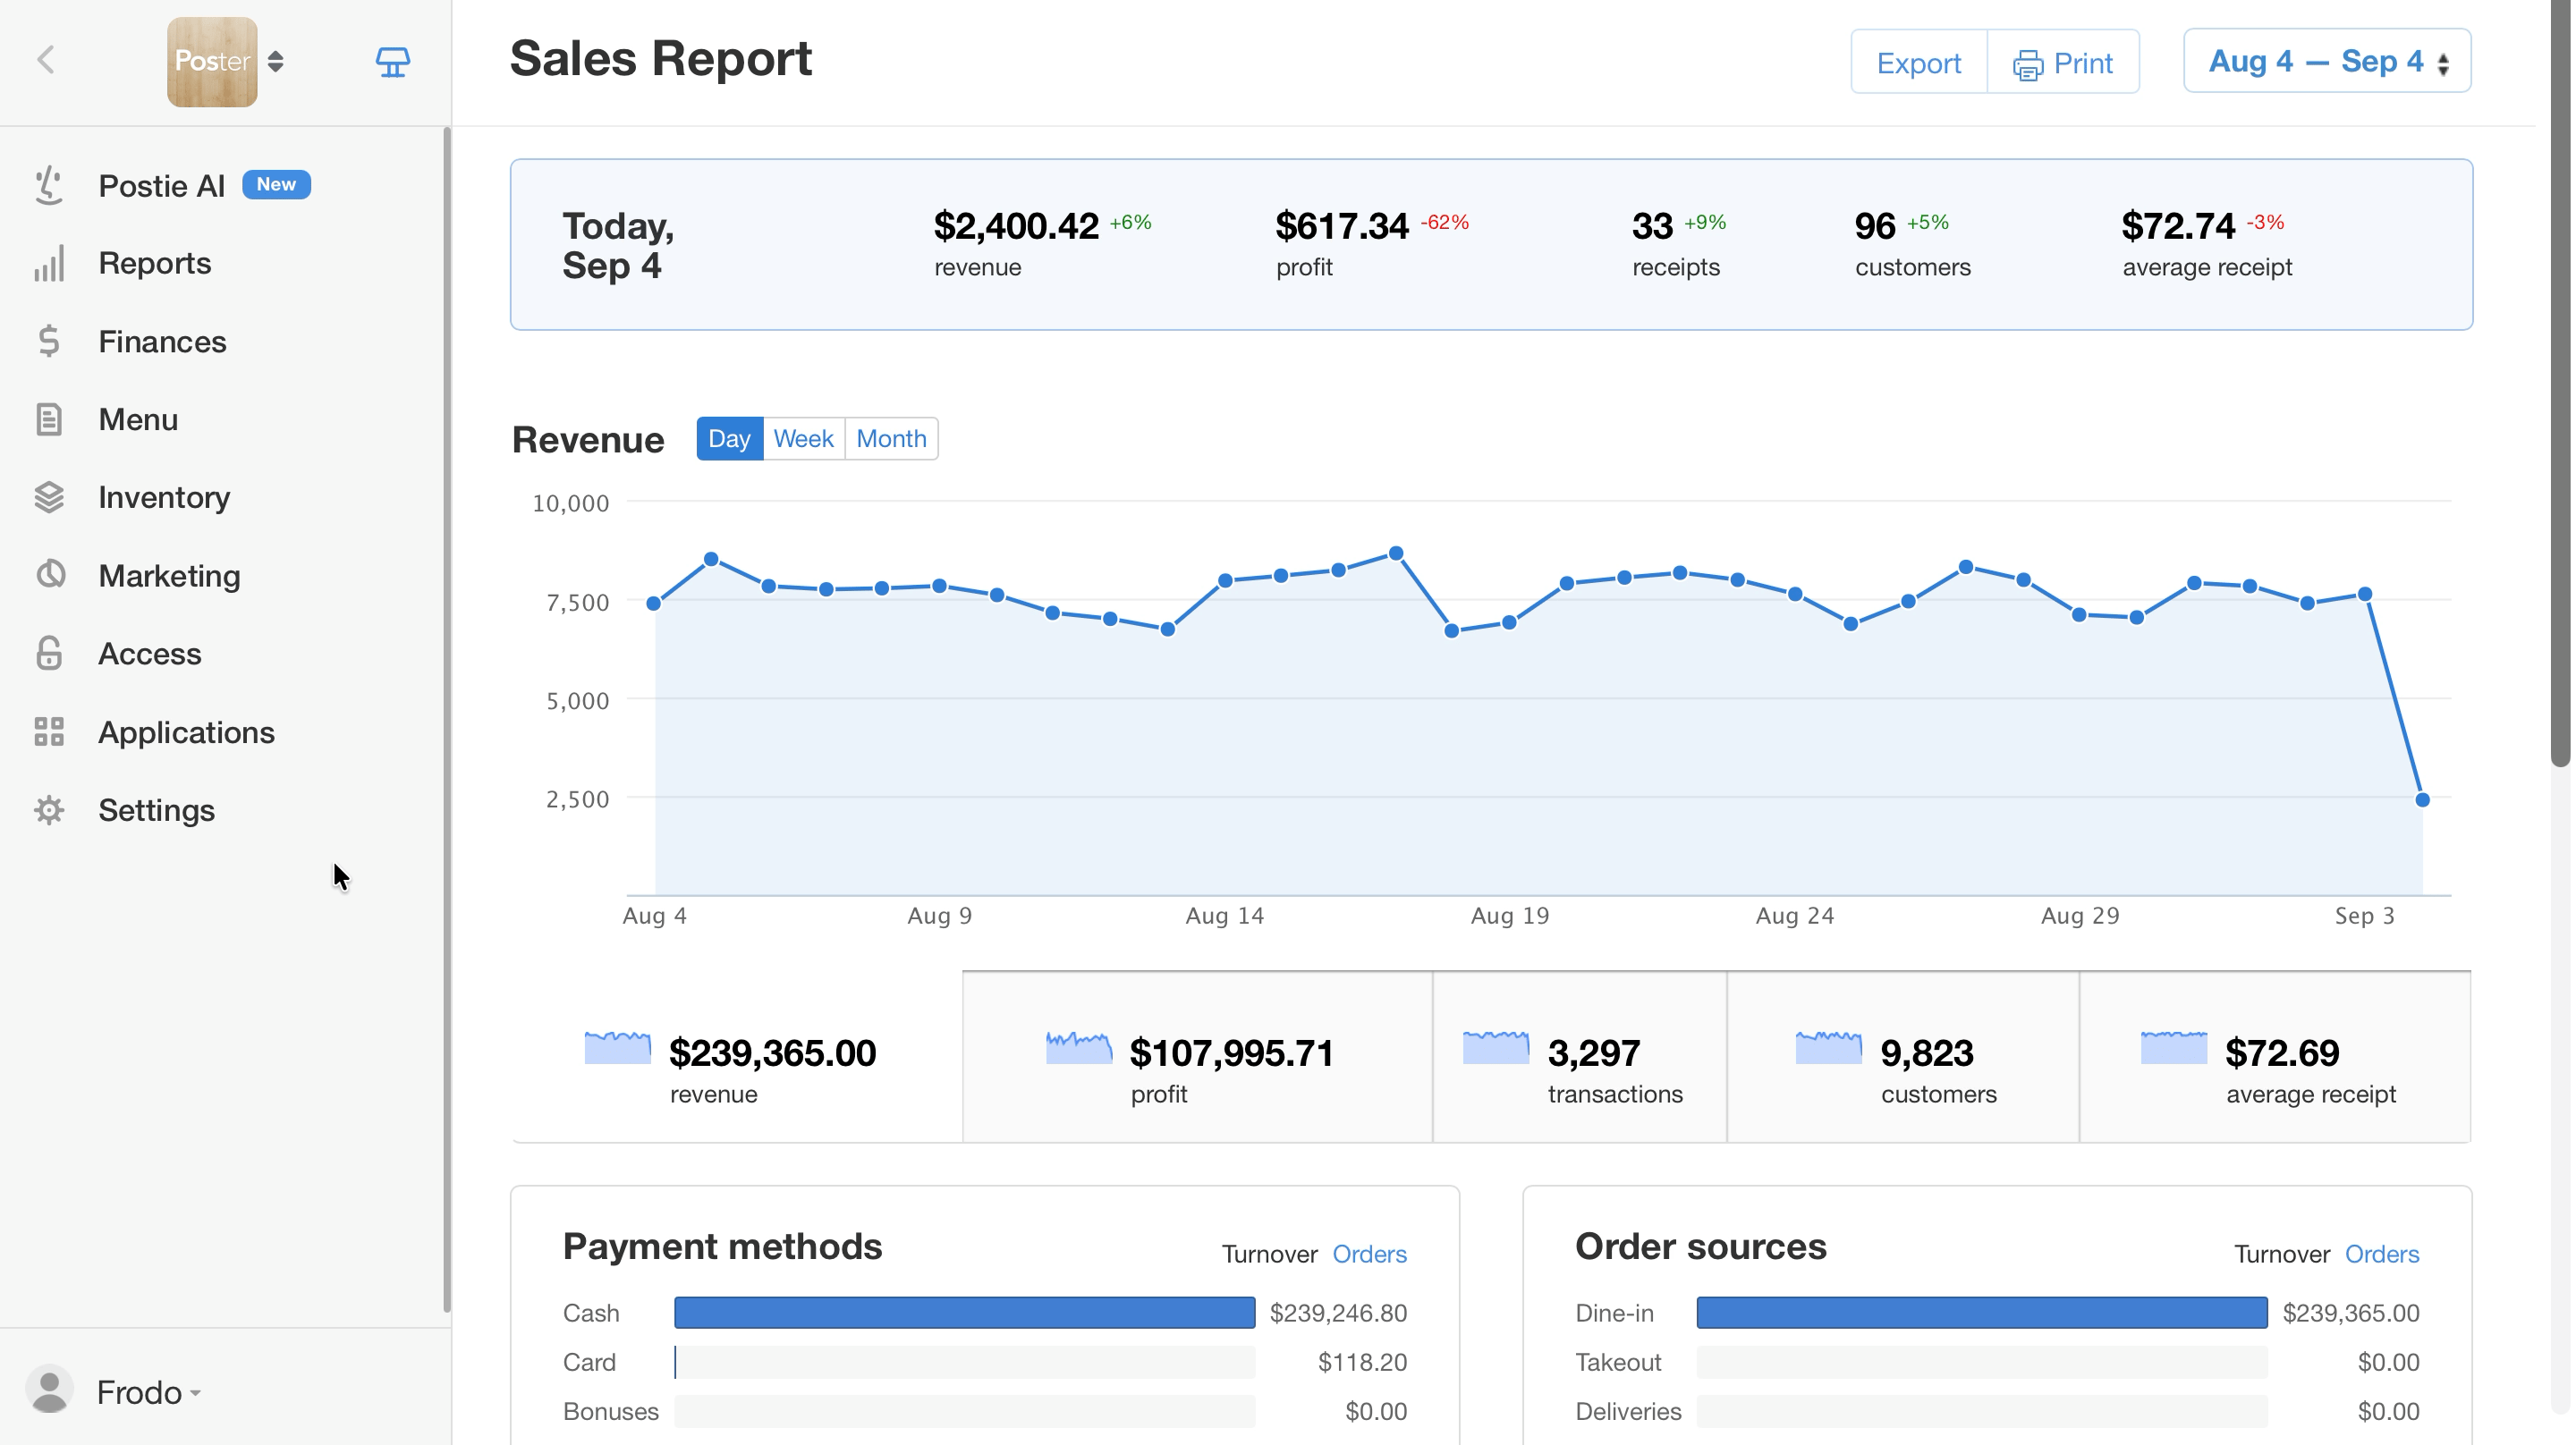This screenshot has width=2576, height=1445.
Task: Print the sales report
Action: pos(2063,62)
